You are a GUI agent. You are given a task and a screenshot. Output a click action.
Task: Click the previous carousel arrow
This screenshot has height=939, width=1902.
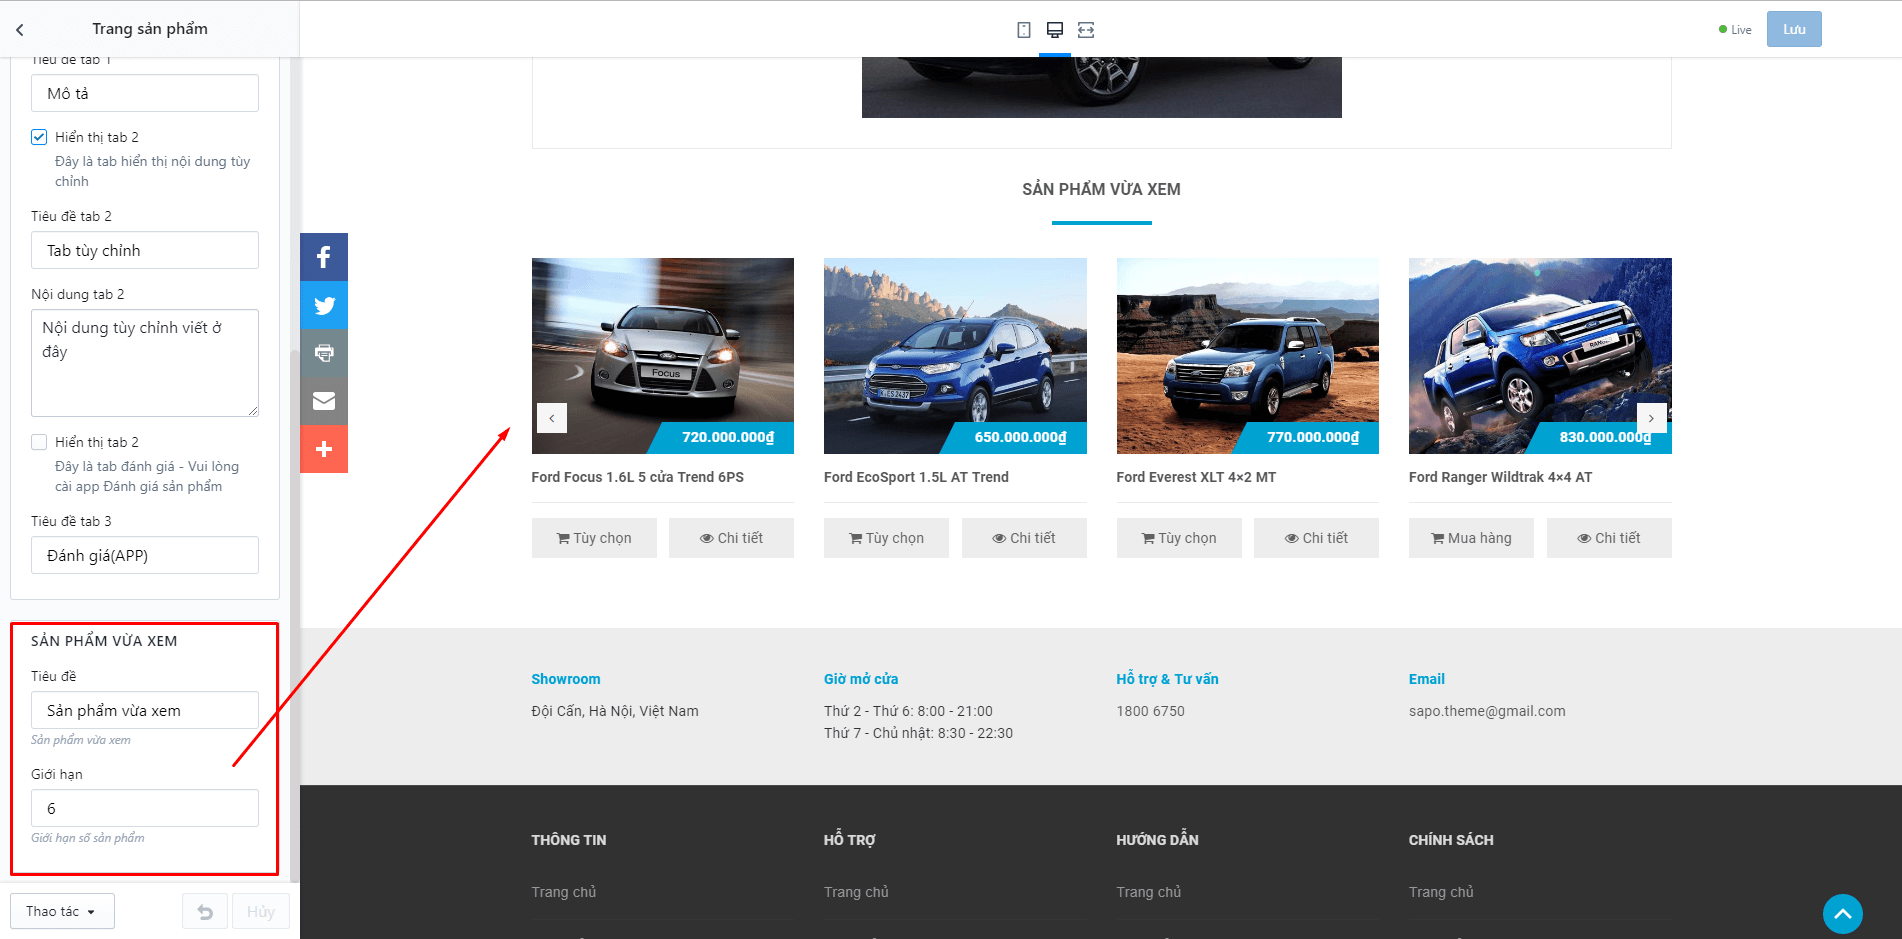click(x=552, y=418)
